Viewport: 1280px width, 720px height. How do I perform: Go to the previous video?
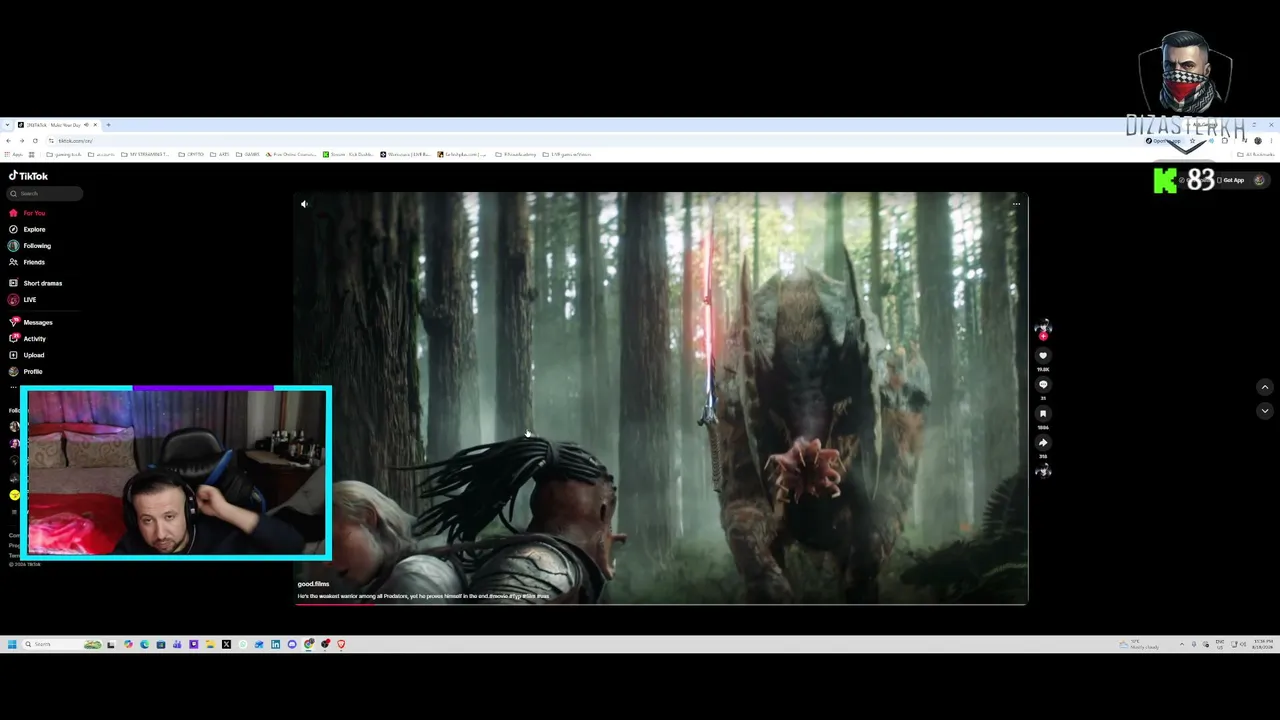tap(1265, 387)
